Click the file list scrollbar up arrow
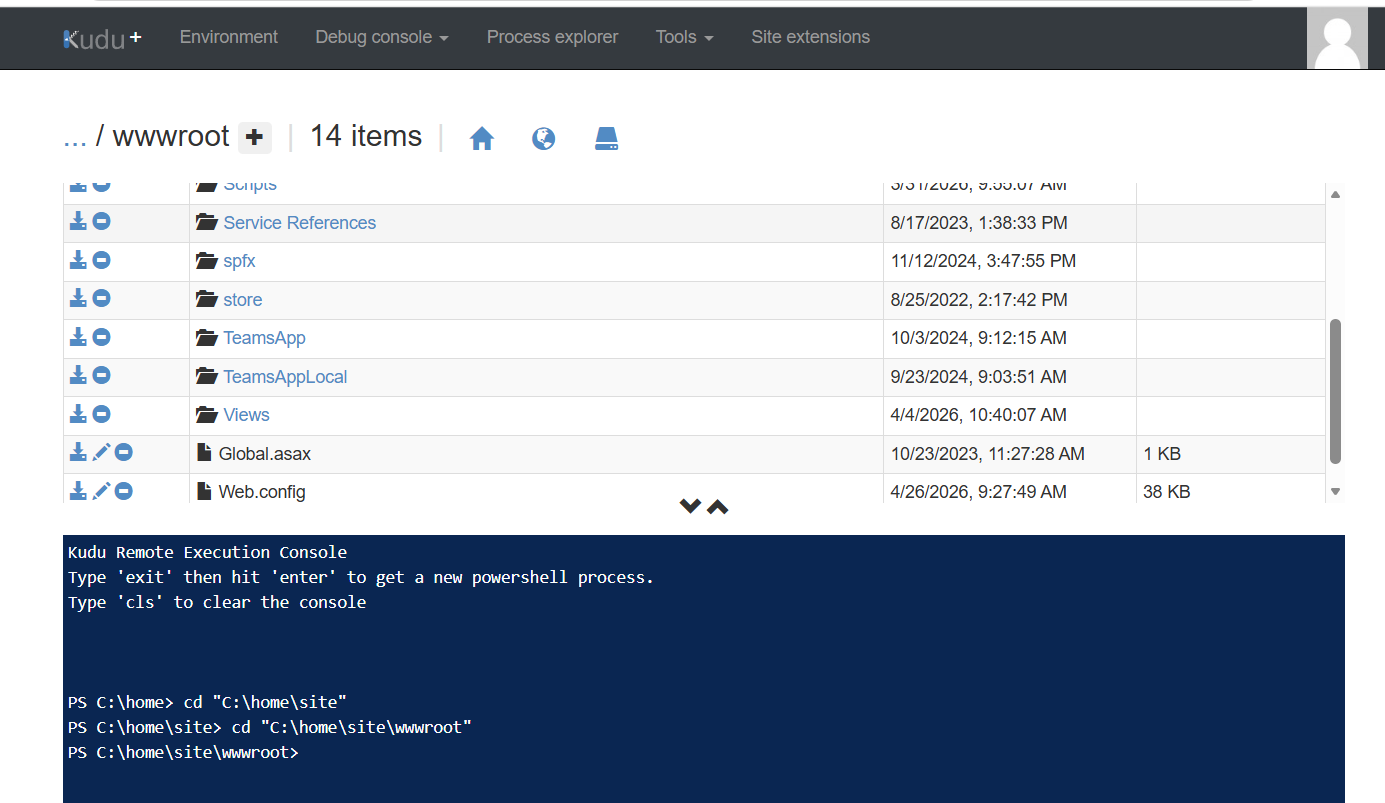The image size is (1385, 803). click(1335, 194)
